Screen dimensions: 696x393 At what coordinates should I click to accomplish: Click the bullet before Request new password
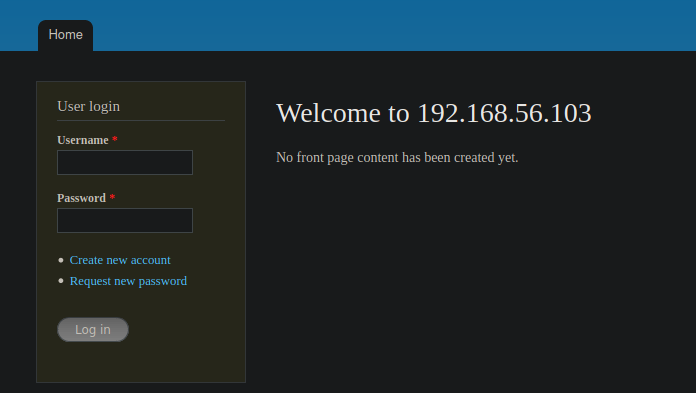(x=61, y=281)
